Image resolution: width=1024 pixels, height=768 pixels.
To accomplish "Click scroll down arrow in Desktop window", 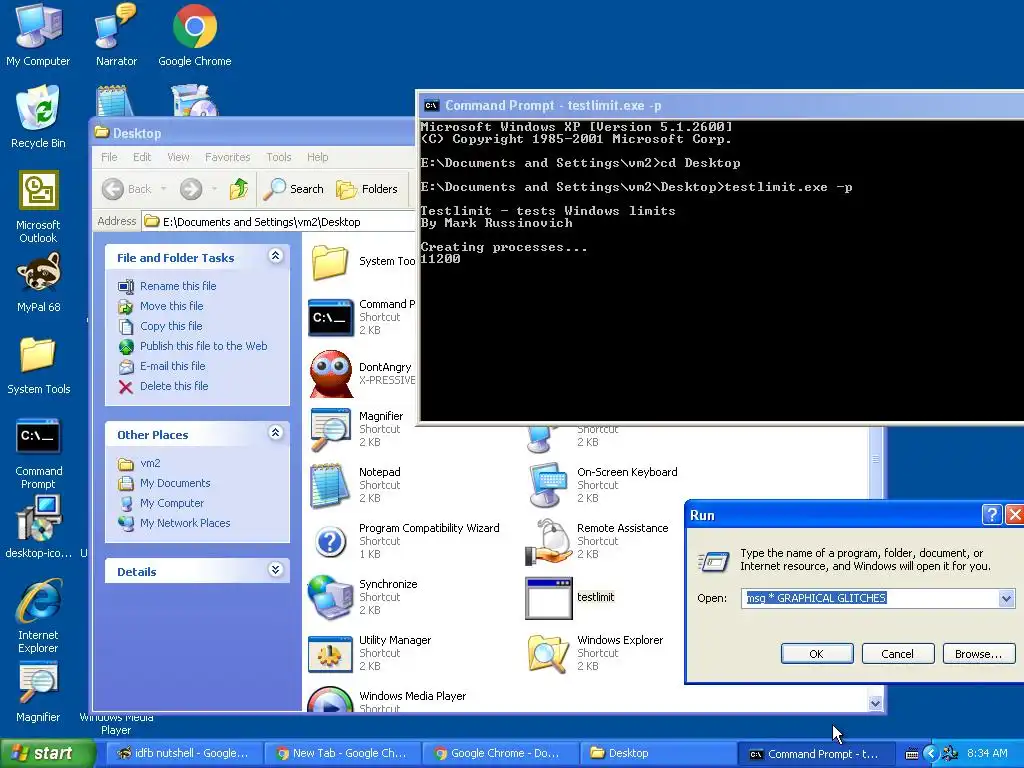I will point(876,703).
